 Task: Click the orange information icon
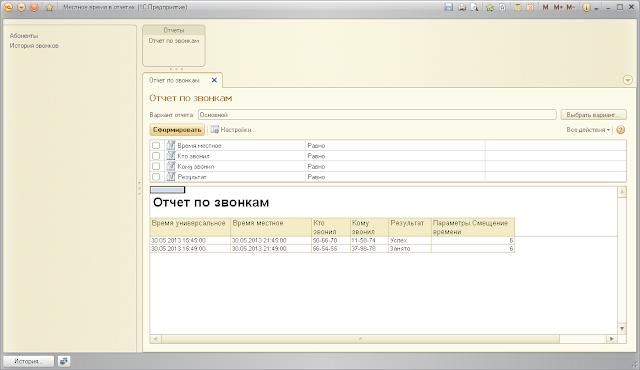click(586, 7)
